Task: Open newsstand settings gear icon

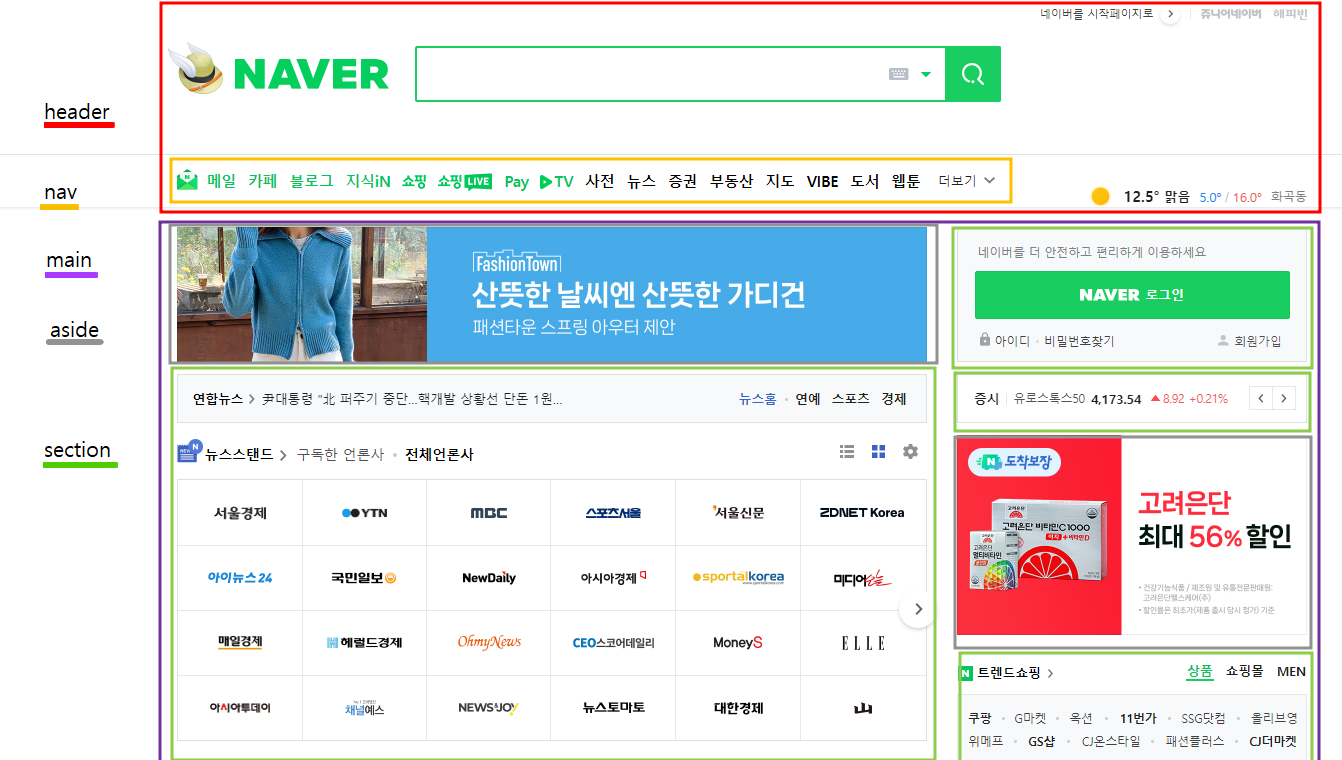Action: click(x=910, y=452)
